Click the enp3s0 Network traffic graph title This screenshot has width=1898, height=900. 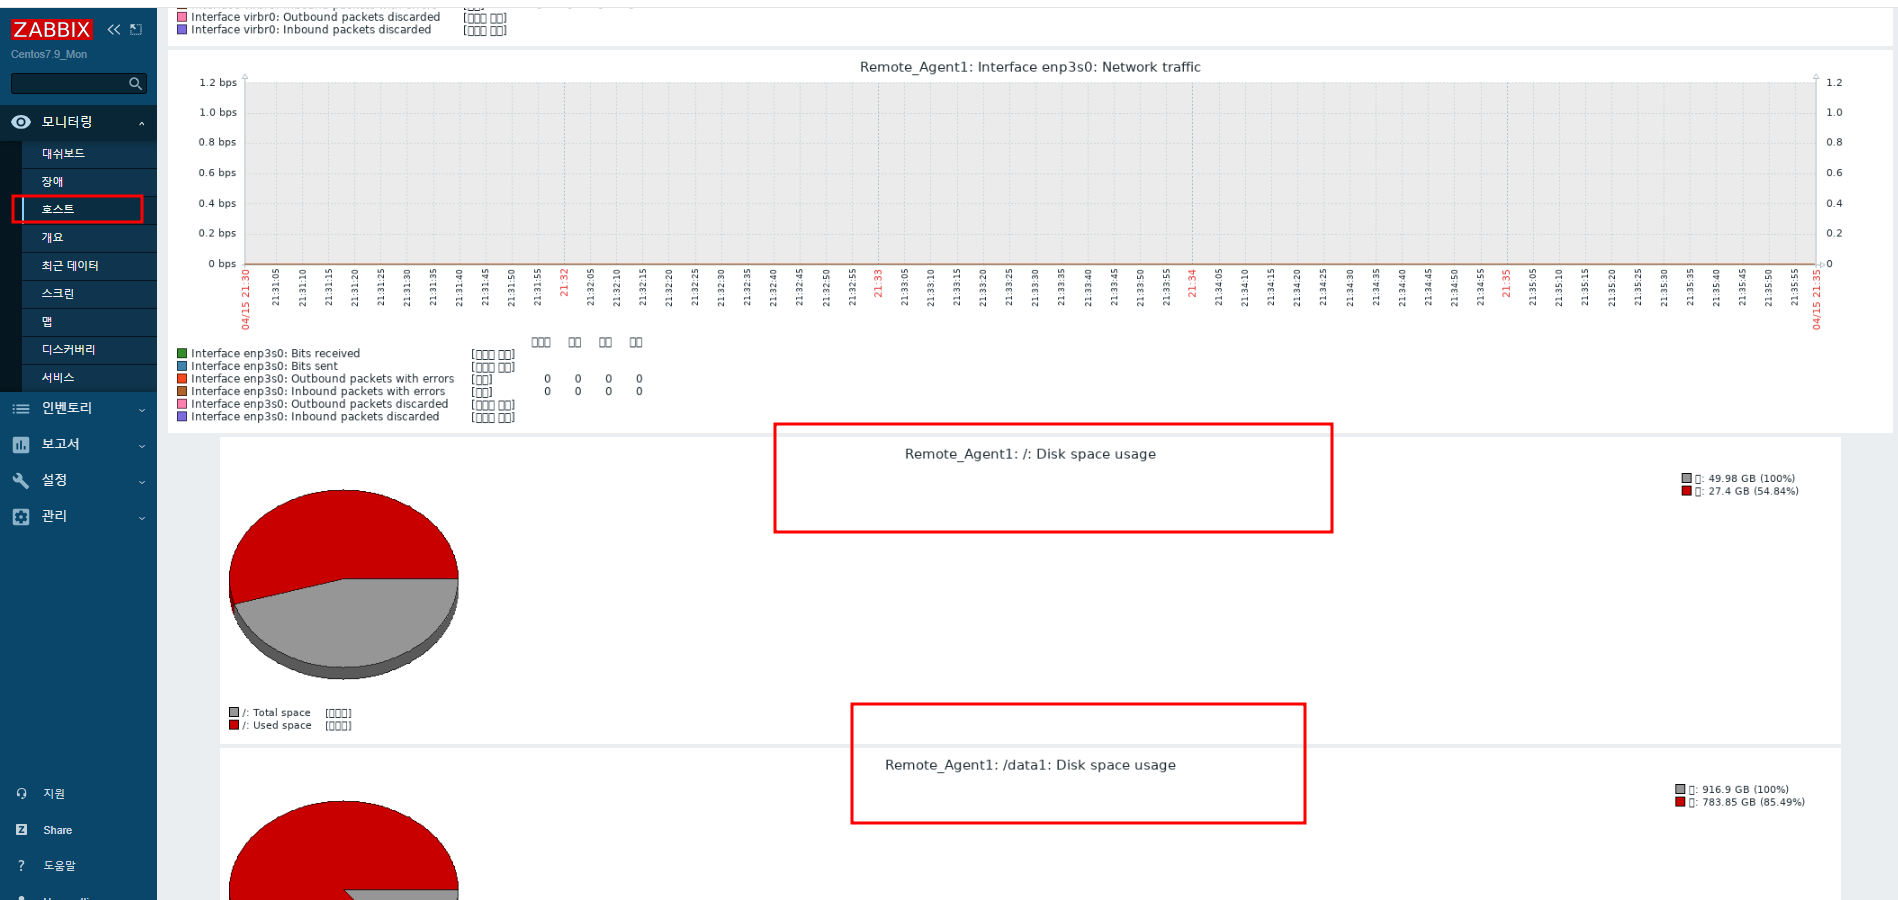1030,67
